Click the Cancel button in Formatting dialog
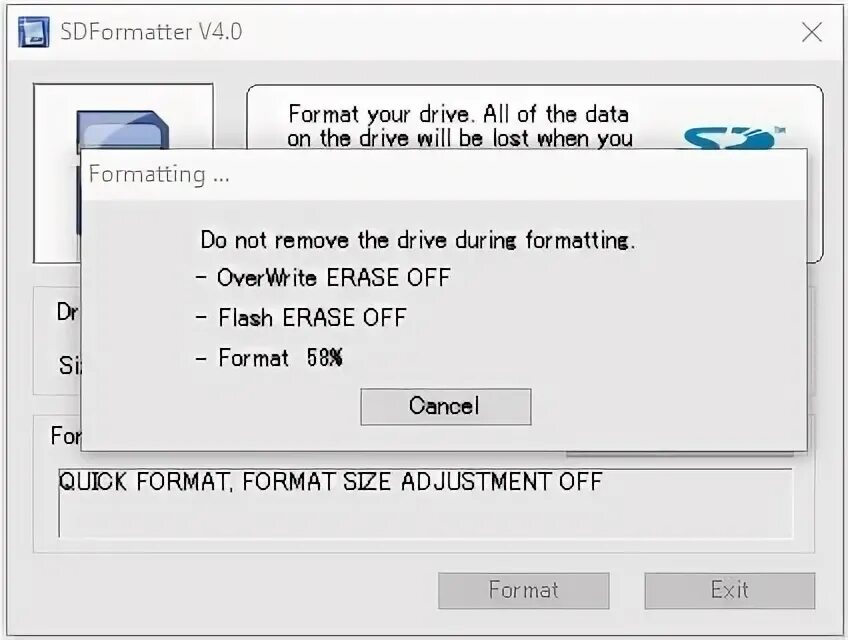Screen dimensions: 848x640 coord(446,406)
